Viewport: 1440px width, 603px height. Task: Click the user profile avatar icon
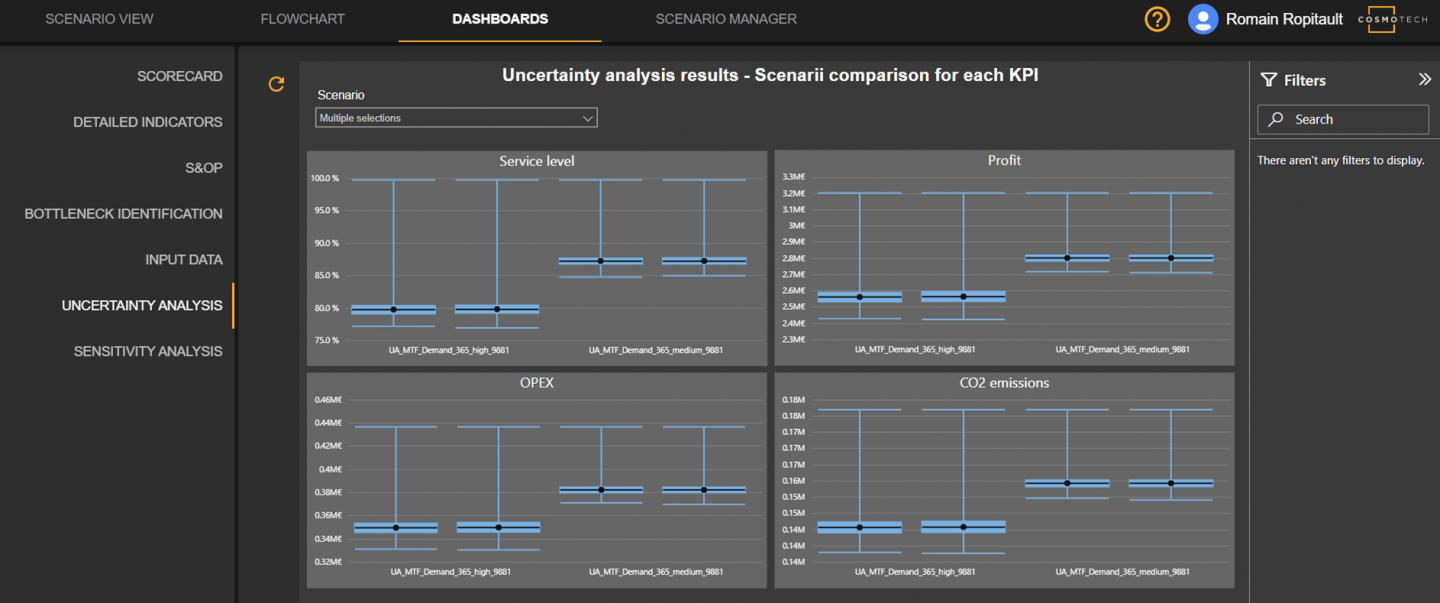point(1202,19)
